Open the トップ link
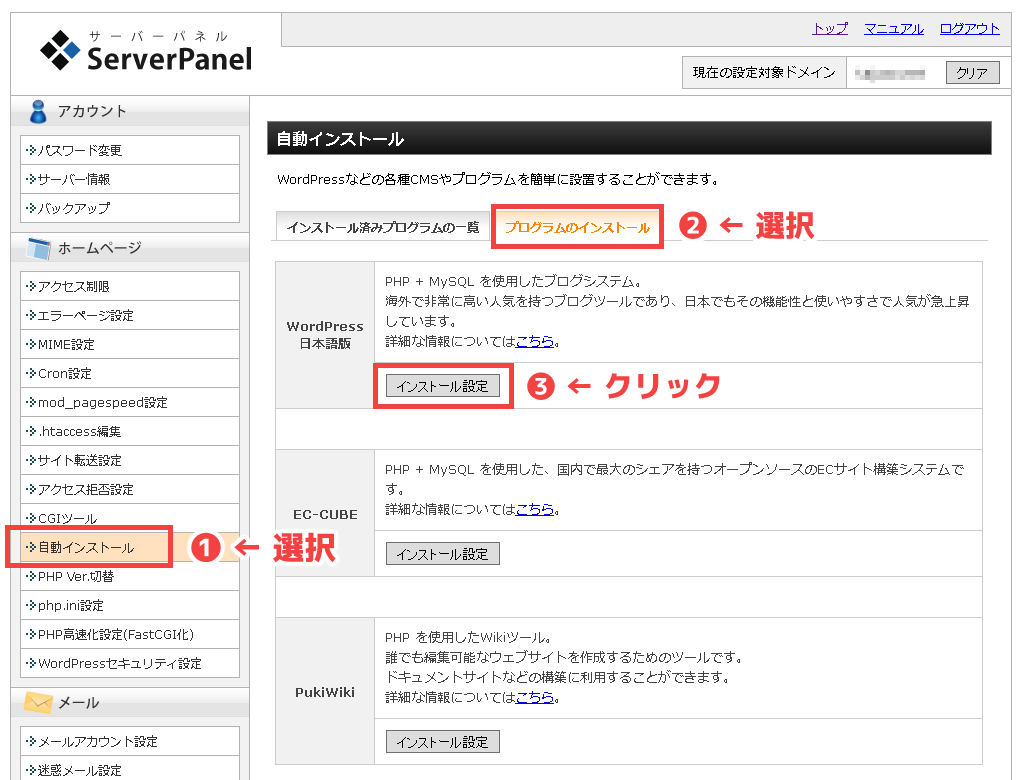 tap(830, 29)
